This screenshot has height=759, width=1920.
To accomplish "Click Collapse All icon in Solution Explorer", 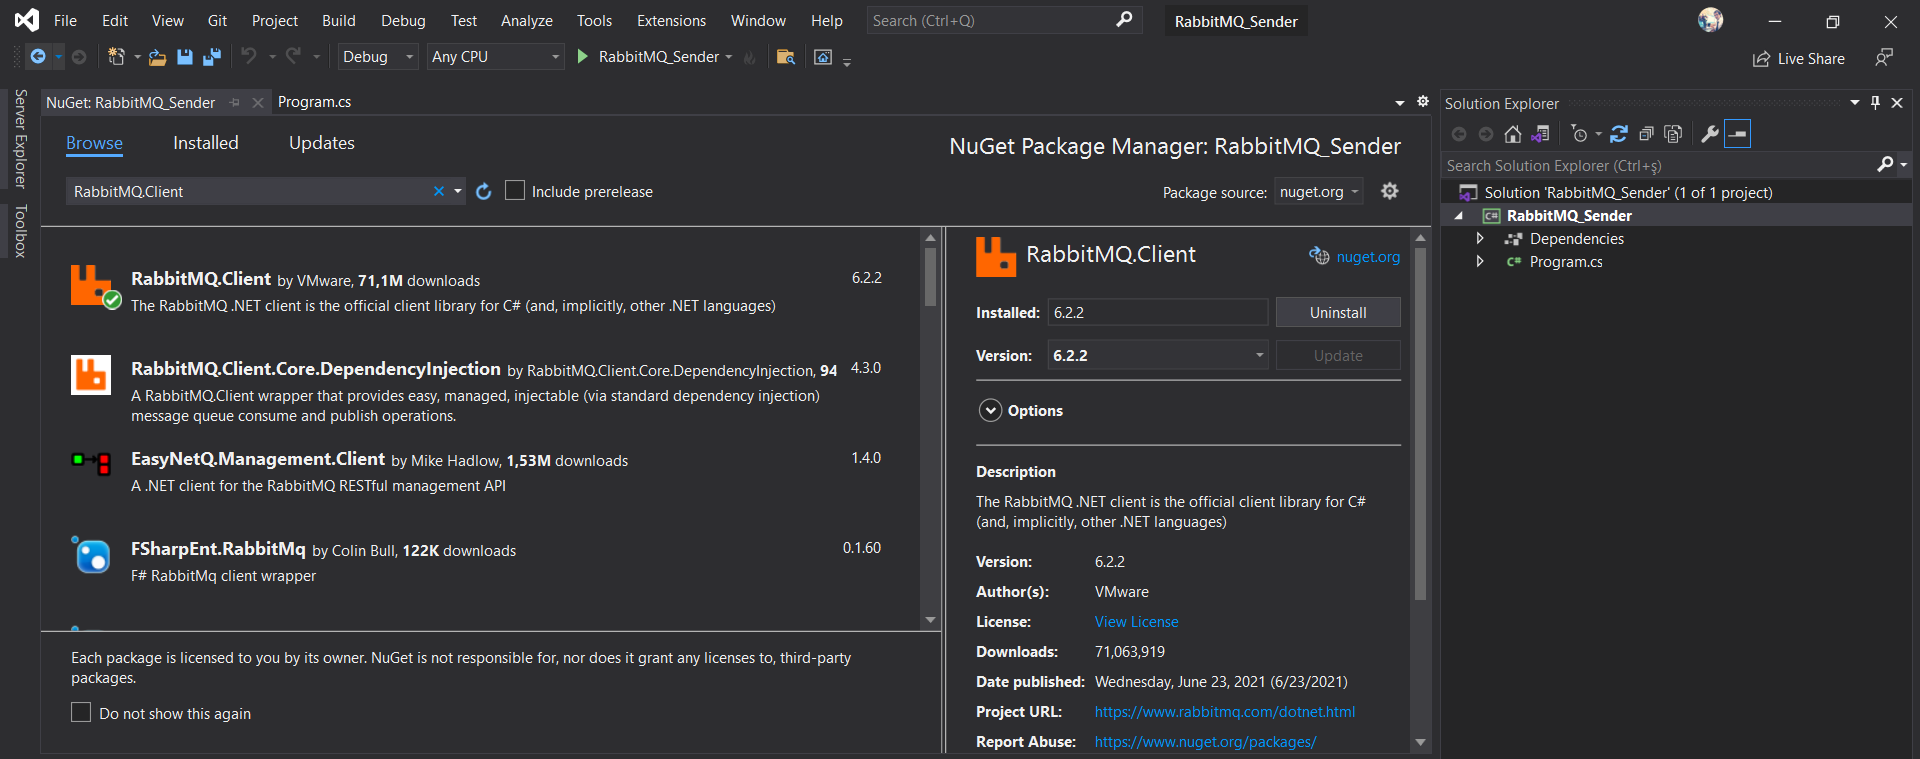I will (x=1646, y=134).
